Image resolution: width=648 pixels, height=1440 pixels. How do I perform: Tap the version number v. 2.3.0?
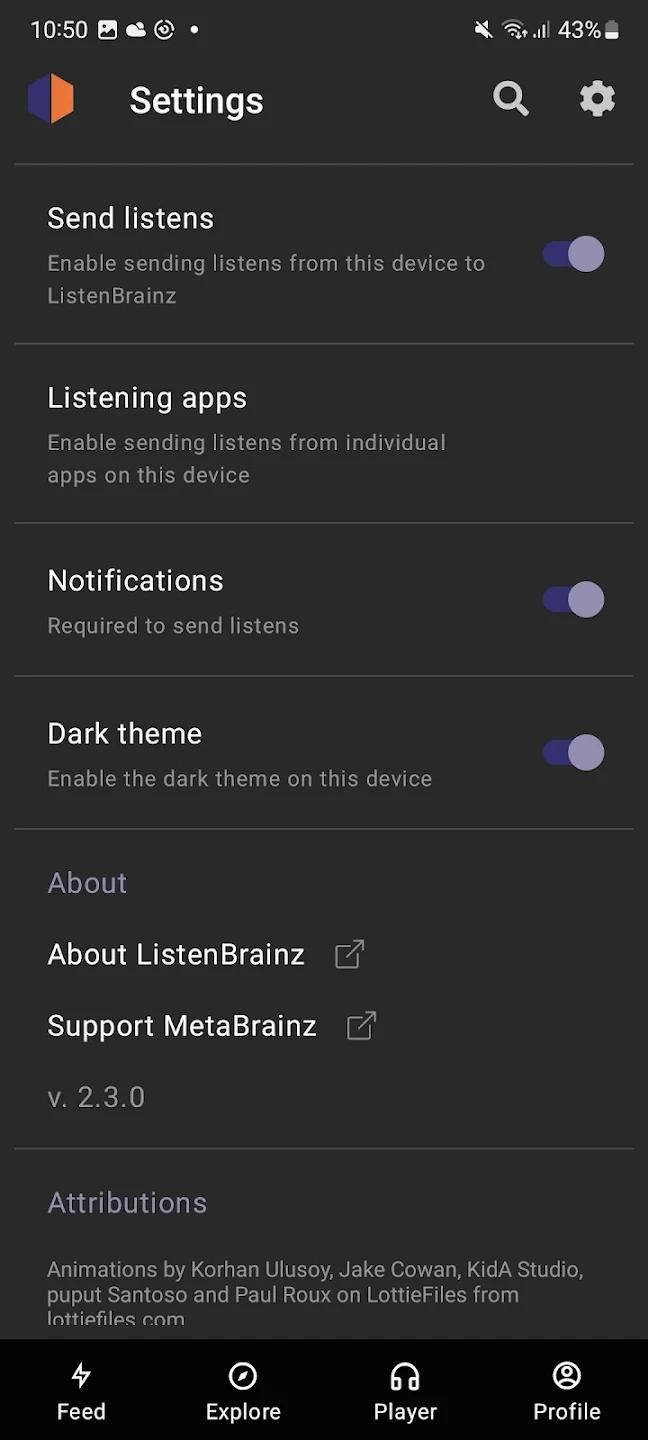[x=96, y=1097]
